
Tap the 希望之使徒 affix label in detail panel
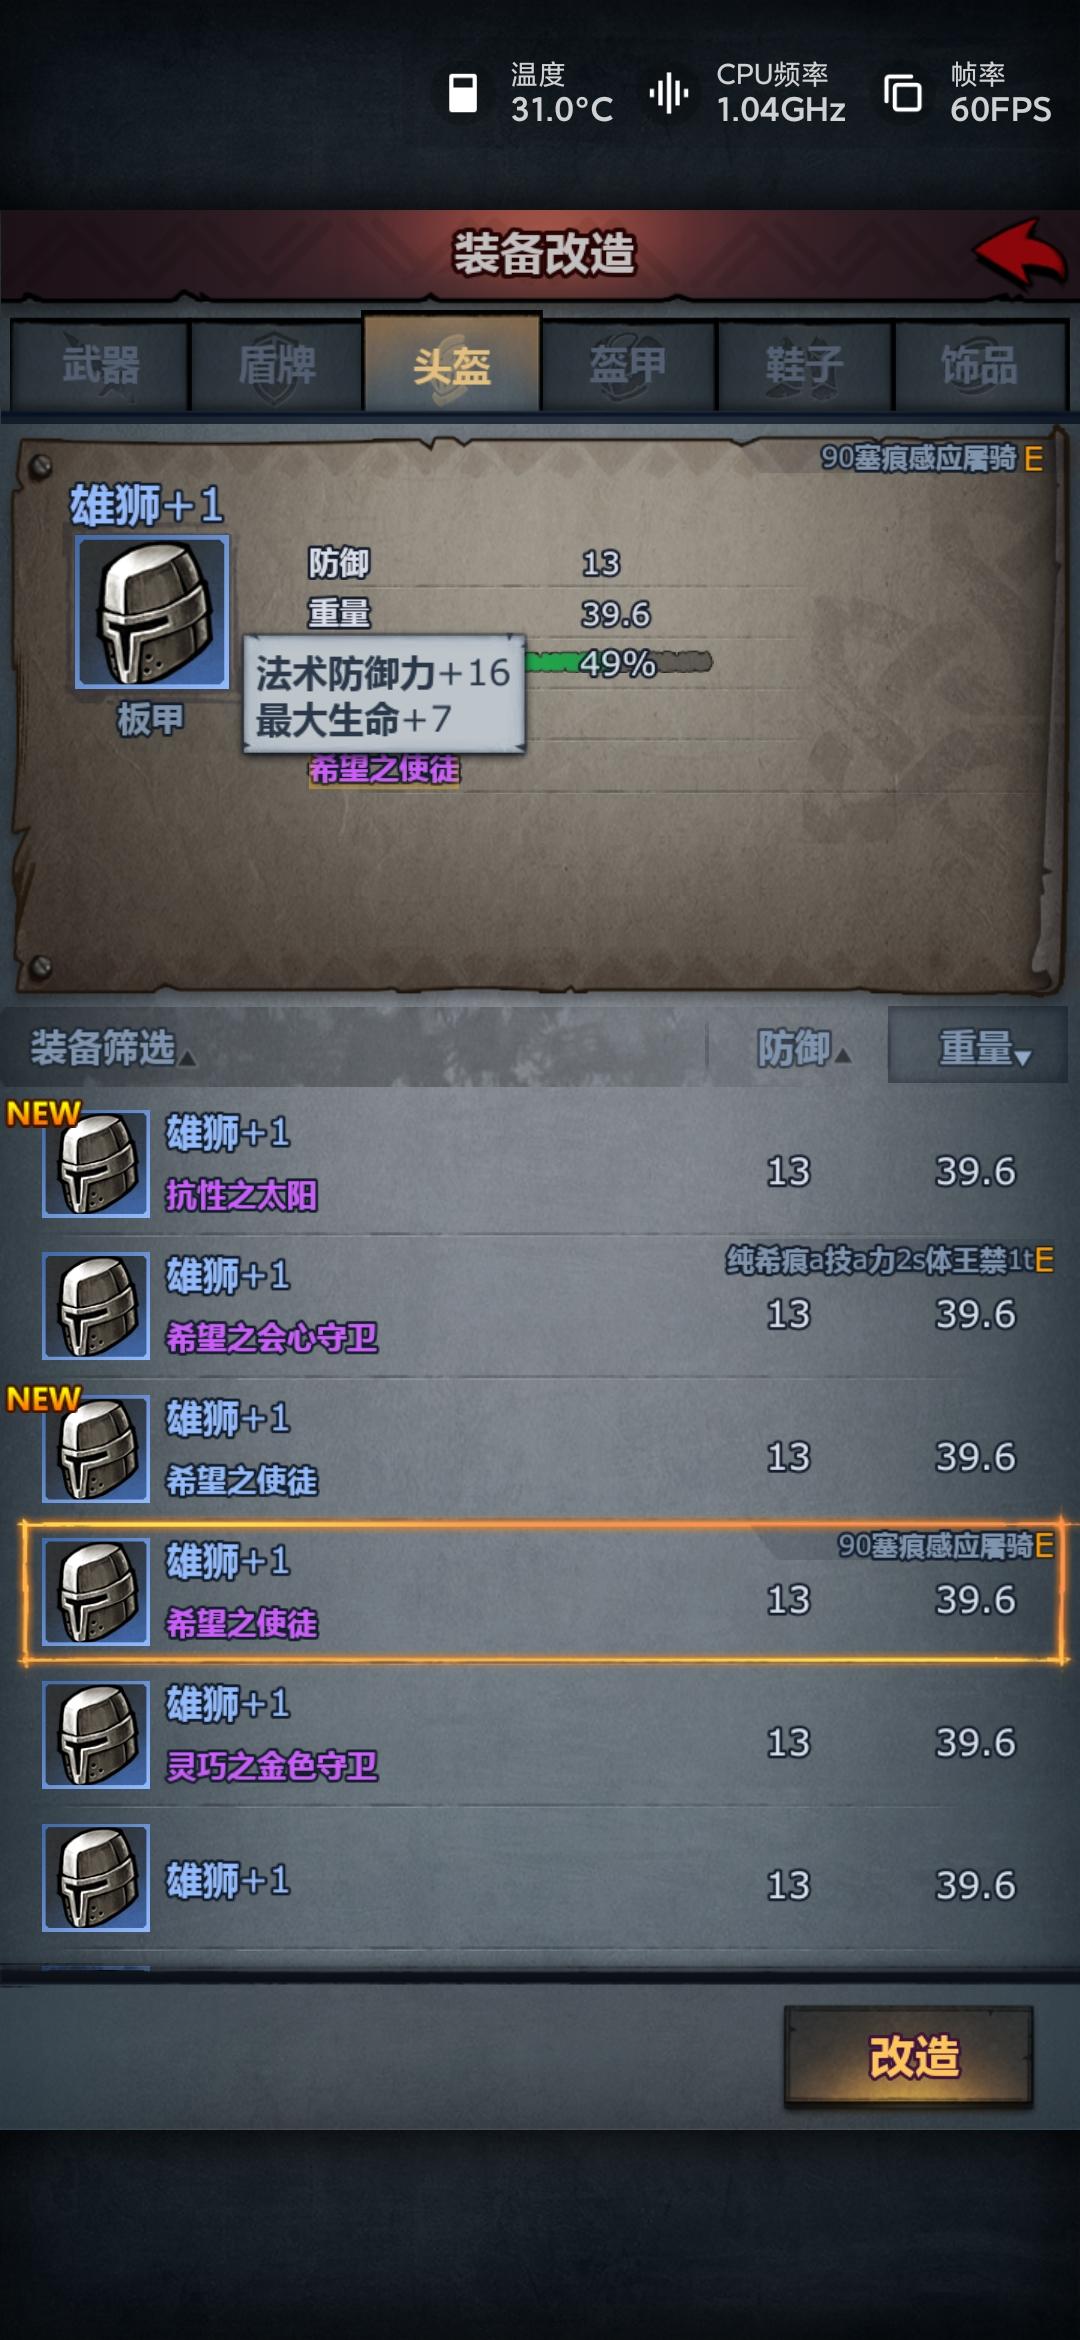384,770
